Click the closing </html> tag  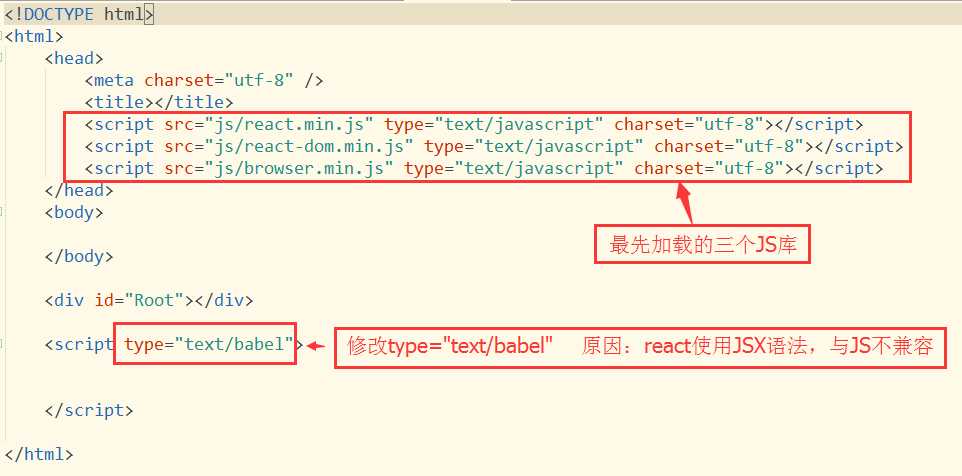[x=39, y=455]
